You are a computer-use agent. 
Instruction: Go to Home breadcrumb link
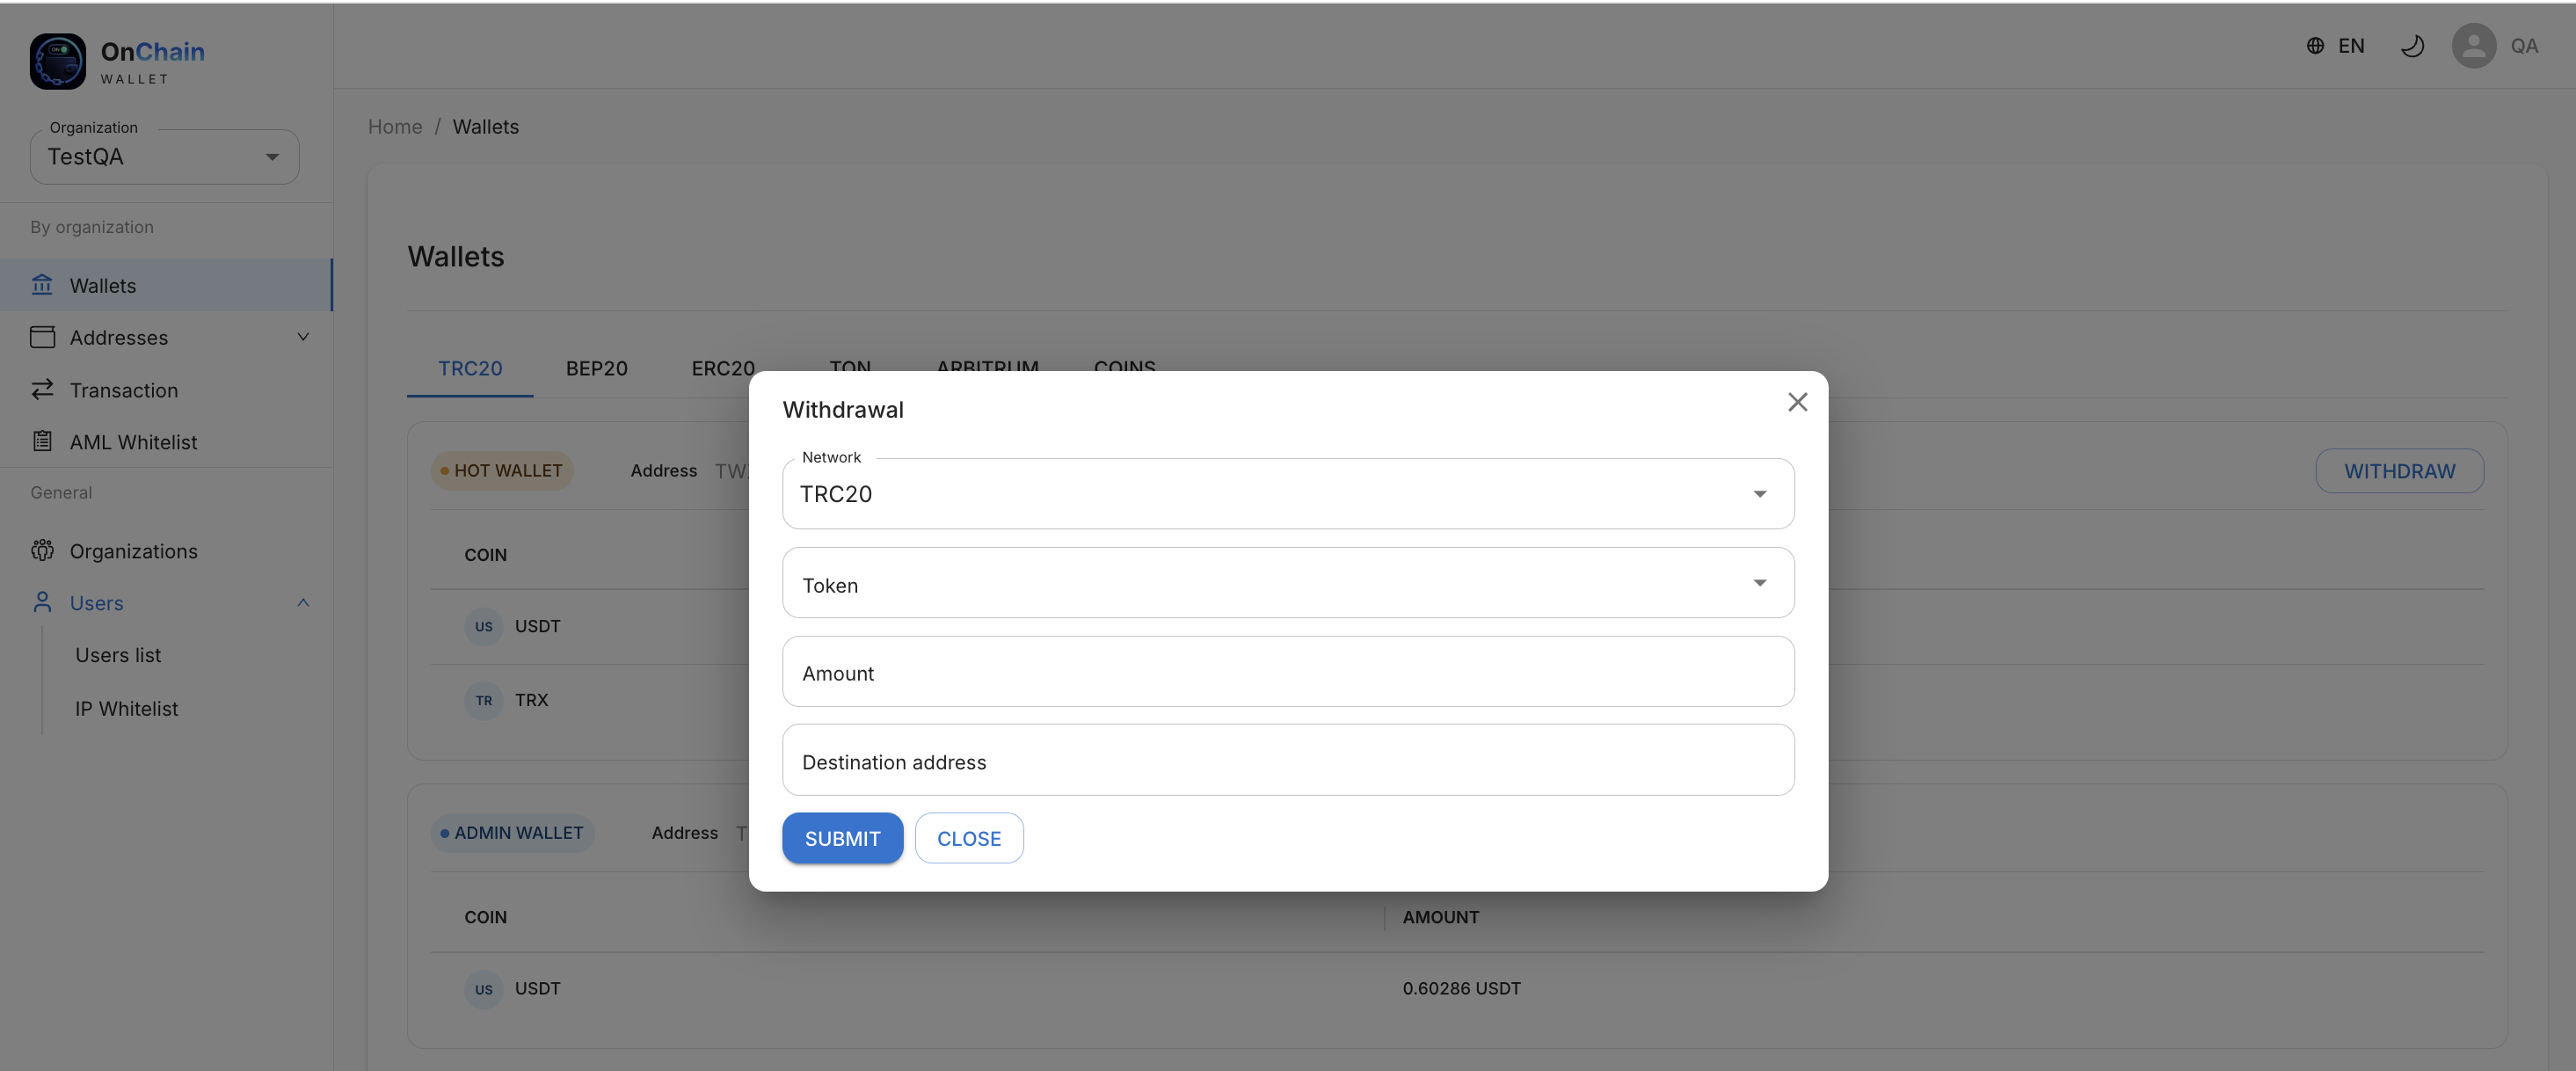[395, 127]
